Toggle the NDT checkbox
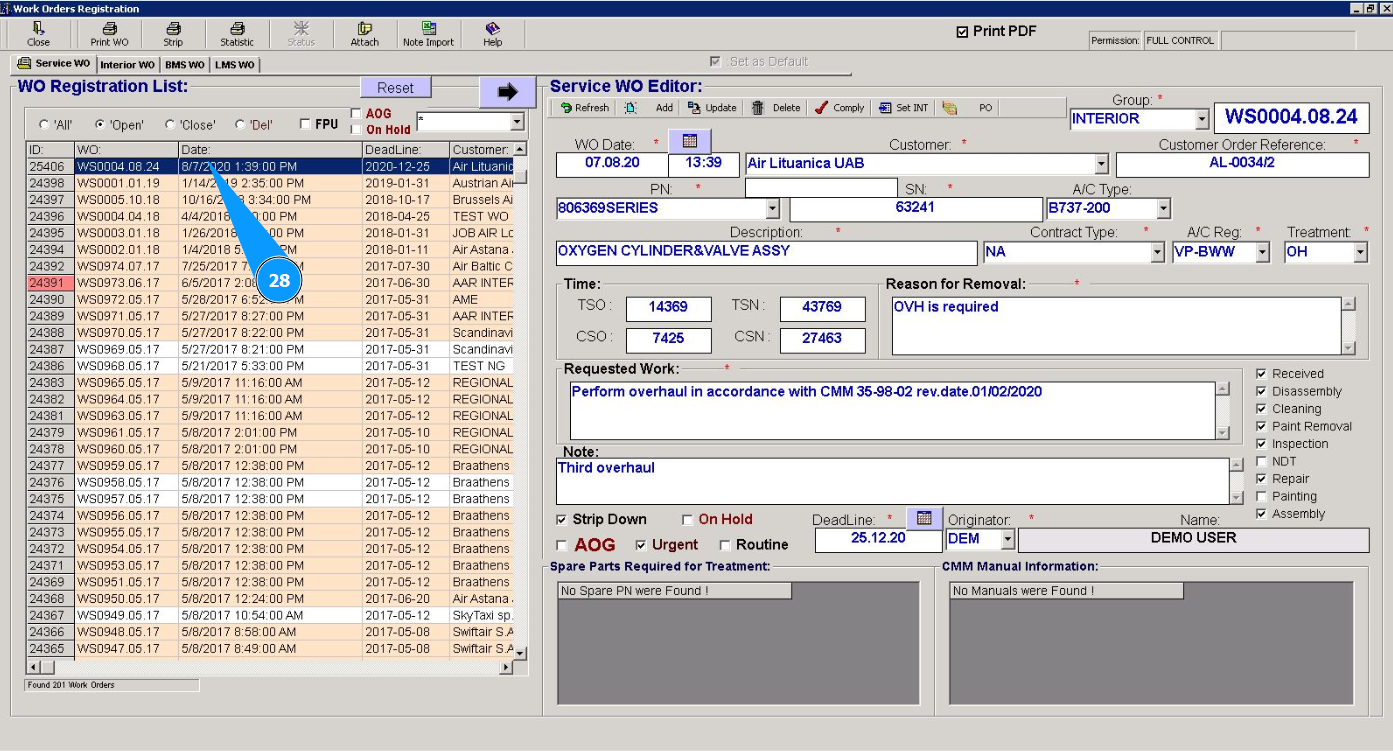This screenshot has height=751, width=1393. (x=1262, y=461)
